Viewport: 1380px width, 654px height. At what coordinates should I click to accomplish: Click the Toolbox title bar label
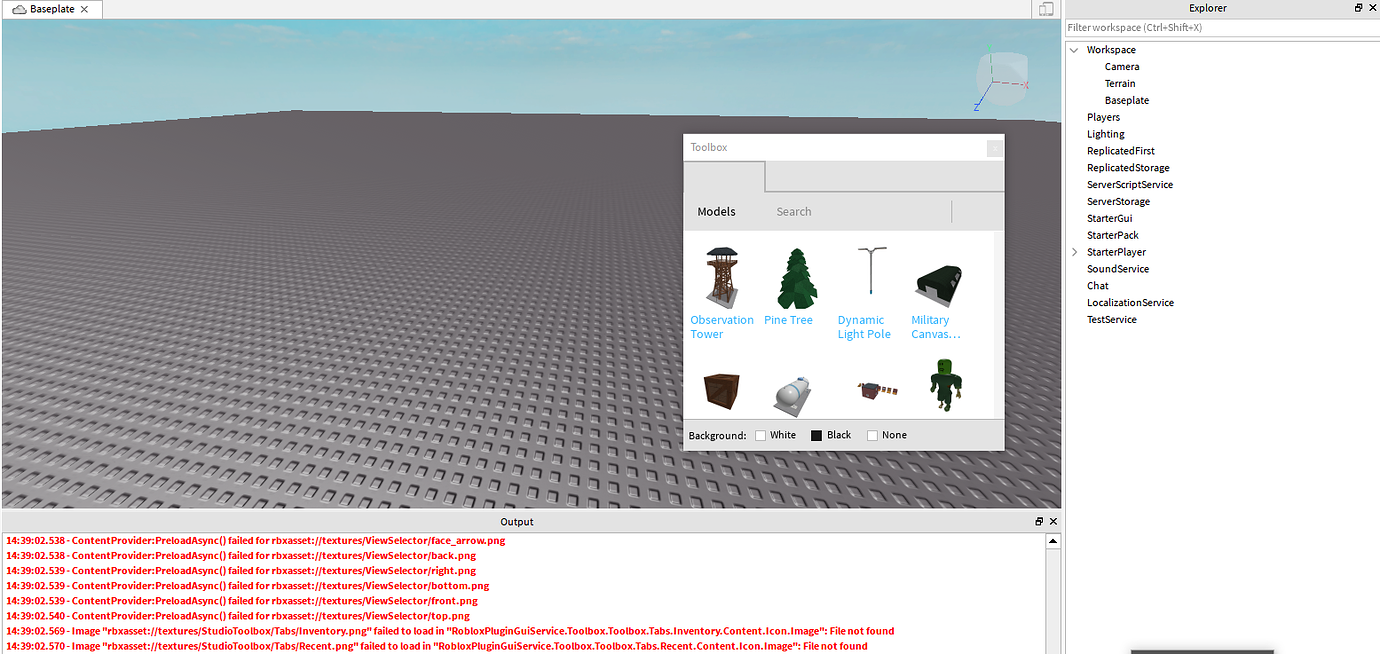click(x=709, y=147)
